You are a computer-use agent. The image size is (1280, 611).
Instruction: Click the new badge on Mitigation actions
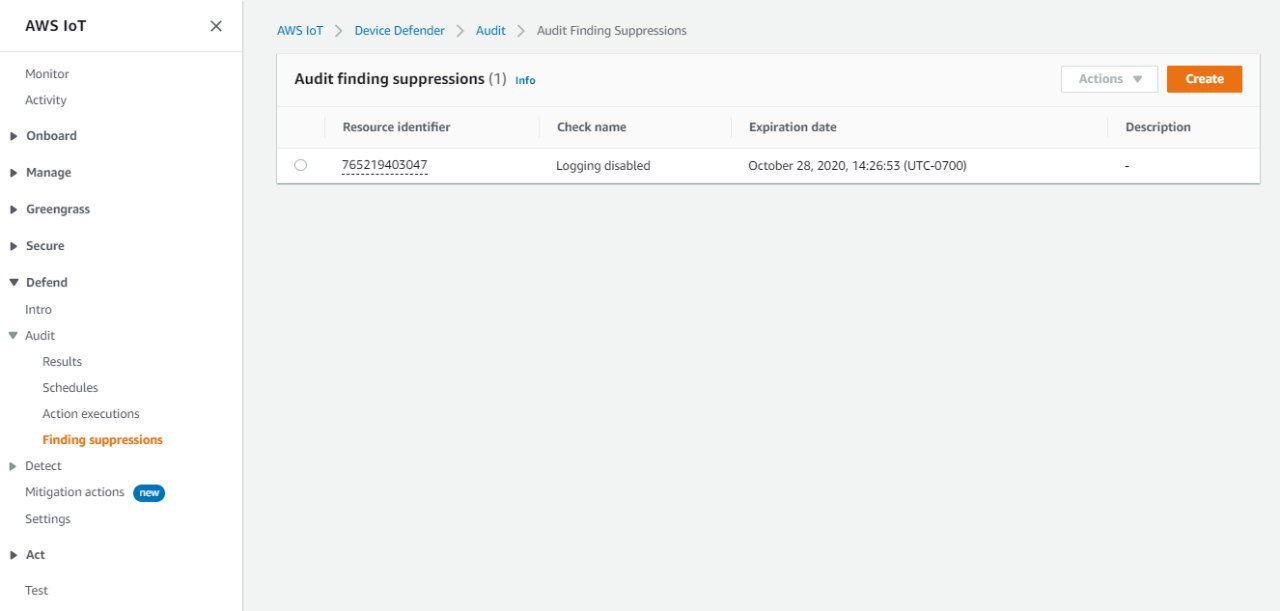point(148,492)
